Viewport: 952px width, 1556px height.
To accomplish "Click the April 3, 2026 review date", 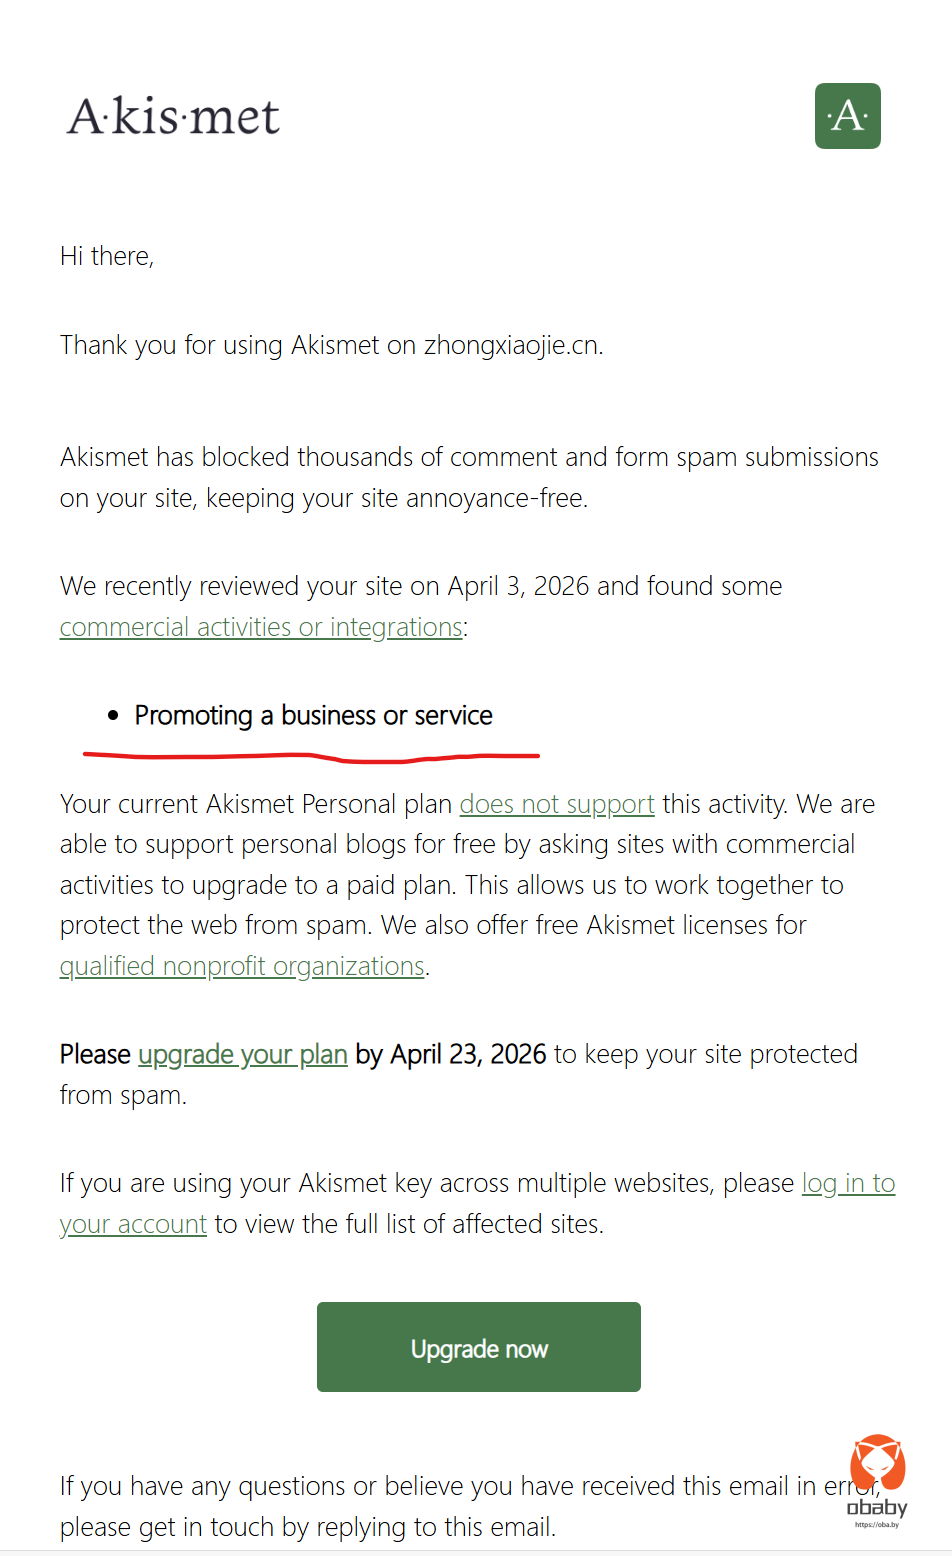I will [518, 586].
